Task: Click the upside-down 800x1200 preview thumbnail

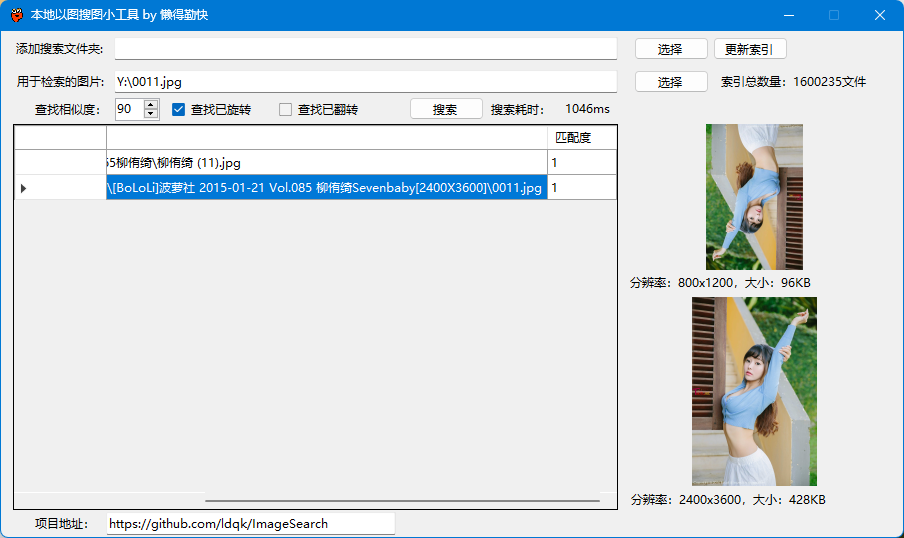Action: point(754,197)
